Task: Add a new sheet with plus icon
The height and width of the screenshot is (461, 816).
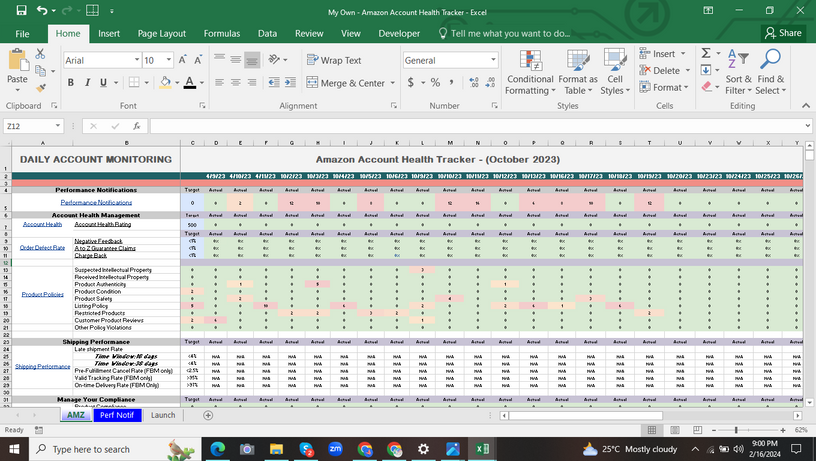Action: coord(208,415)
